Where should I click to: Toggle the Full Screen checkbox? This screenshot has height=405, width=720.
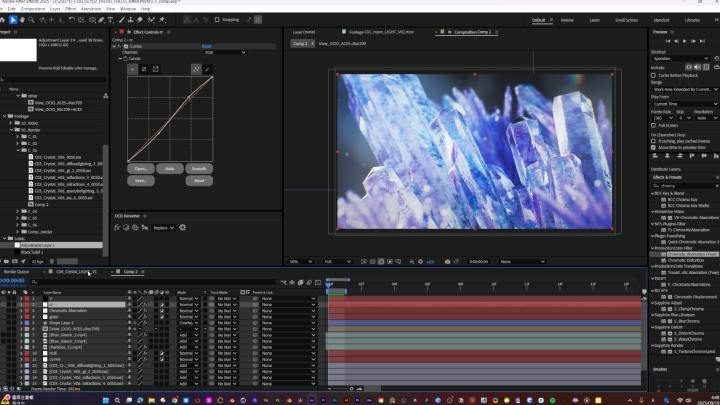pos(655,125)
